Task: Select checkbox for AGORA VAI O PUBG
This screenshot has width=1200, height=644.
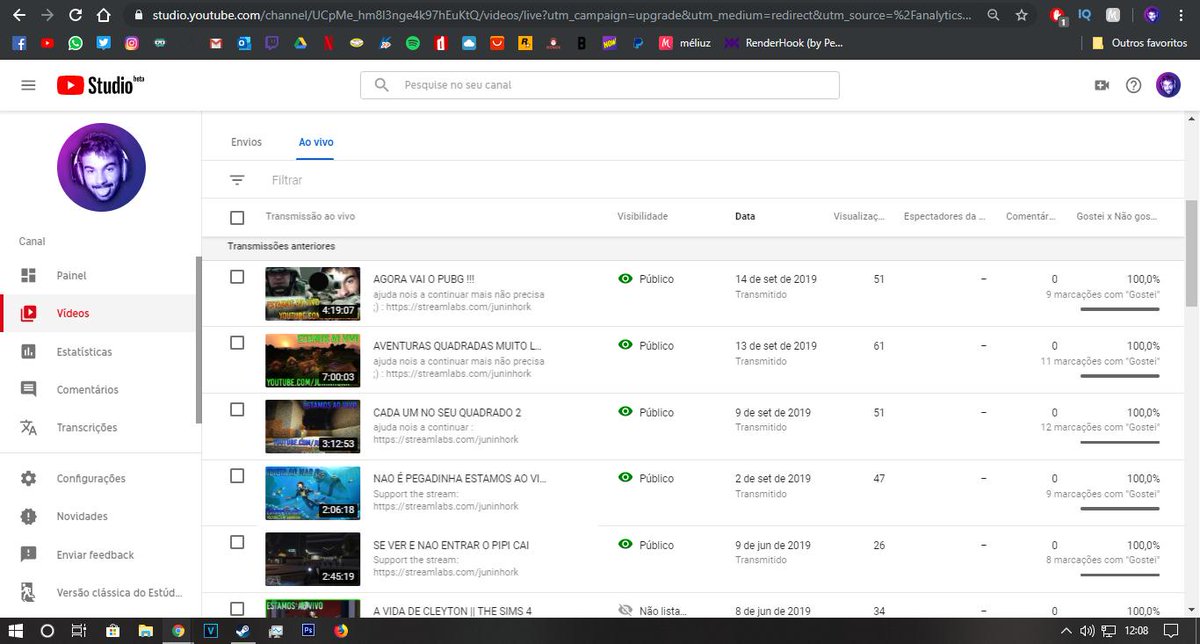Action: [x=237, y=276]
